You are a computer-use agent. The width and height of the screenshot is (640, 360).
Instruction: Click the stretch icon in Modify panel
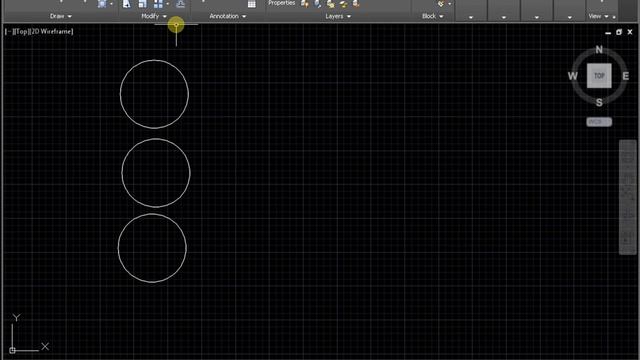pos(127,4)
